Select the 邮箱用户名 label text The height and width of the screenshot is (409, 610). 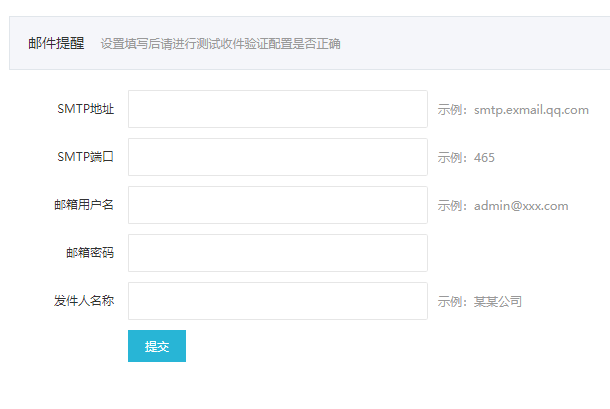coord(83,205)
